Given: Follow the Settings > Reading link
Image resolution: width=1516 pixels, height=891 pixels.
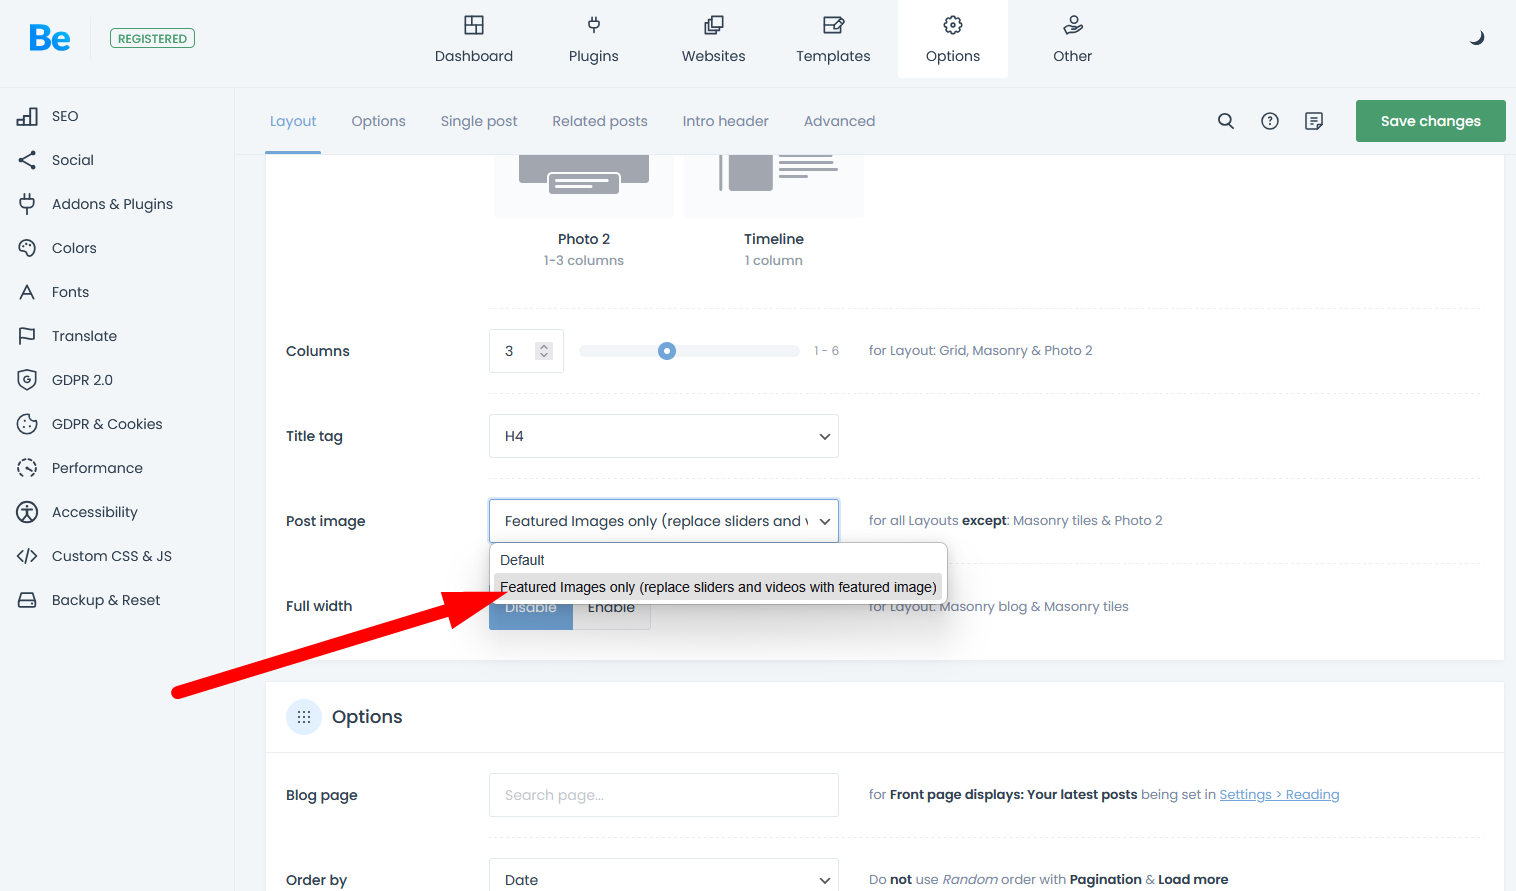Looking at the screenshot, I should point(1279,795).
